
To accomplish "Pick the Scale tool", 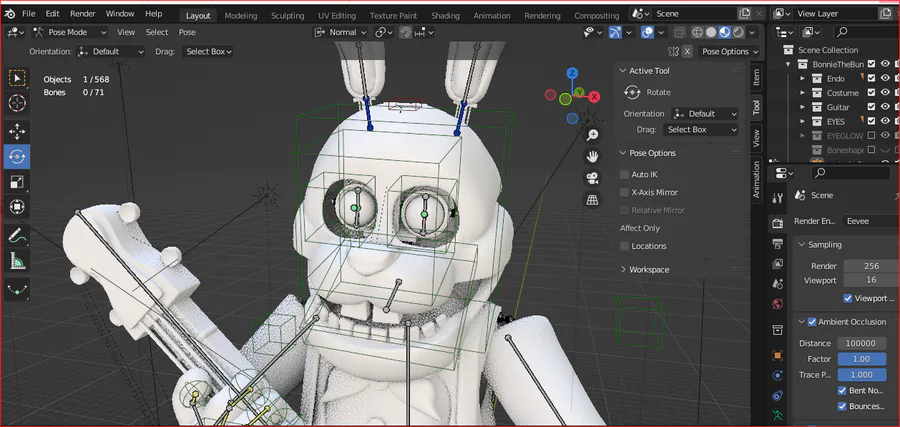I will coord(17,182).
